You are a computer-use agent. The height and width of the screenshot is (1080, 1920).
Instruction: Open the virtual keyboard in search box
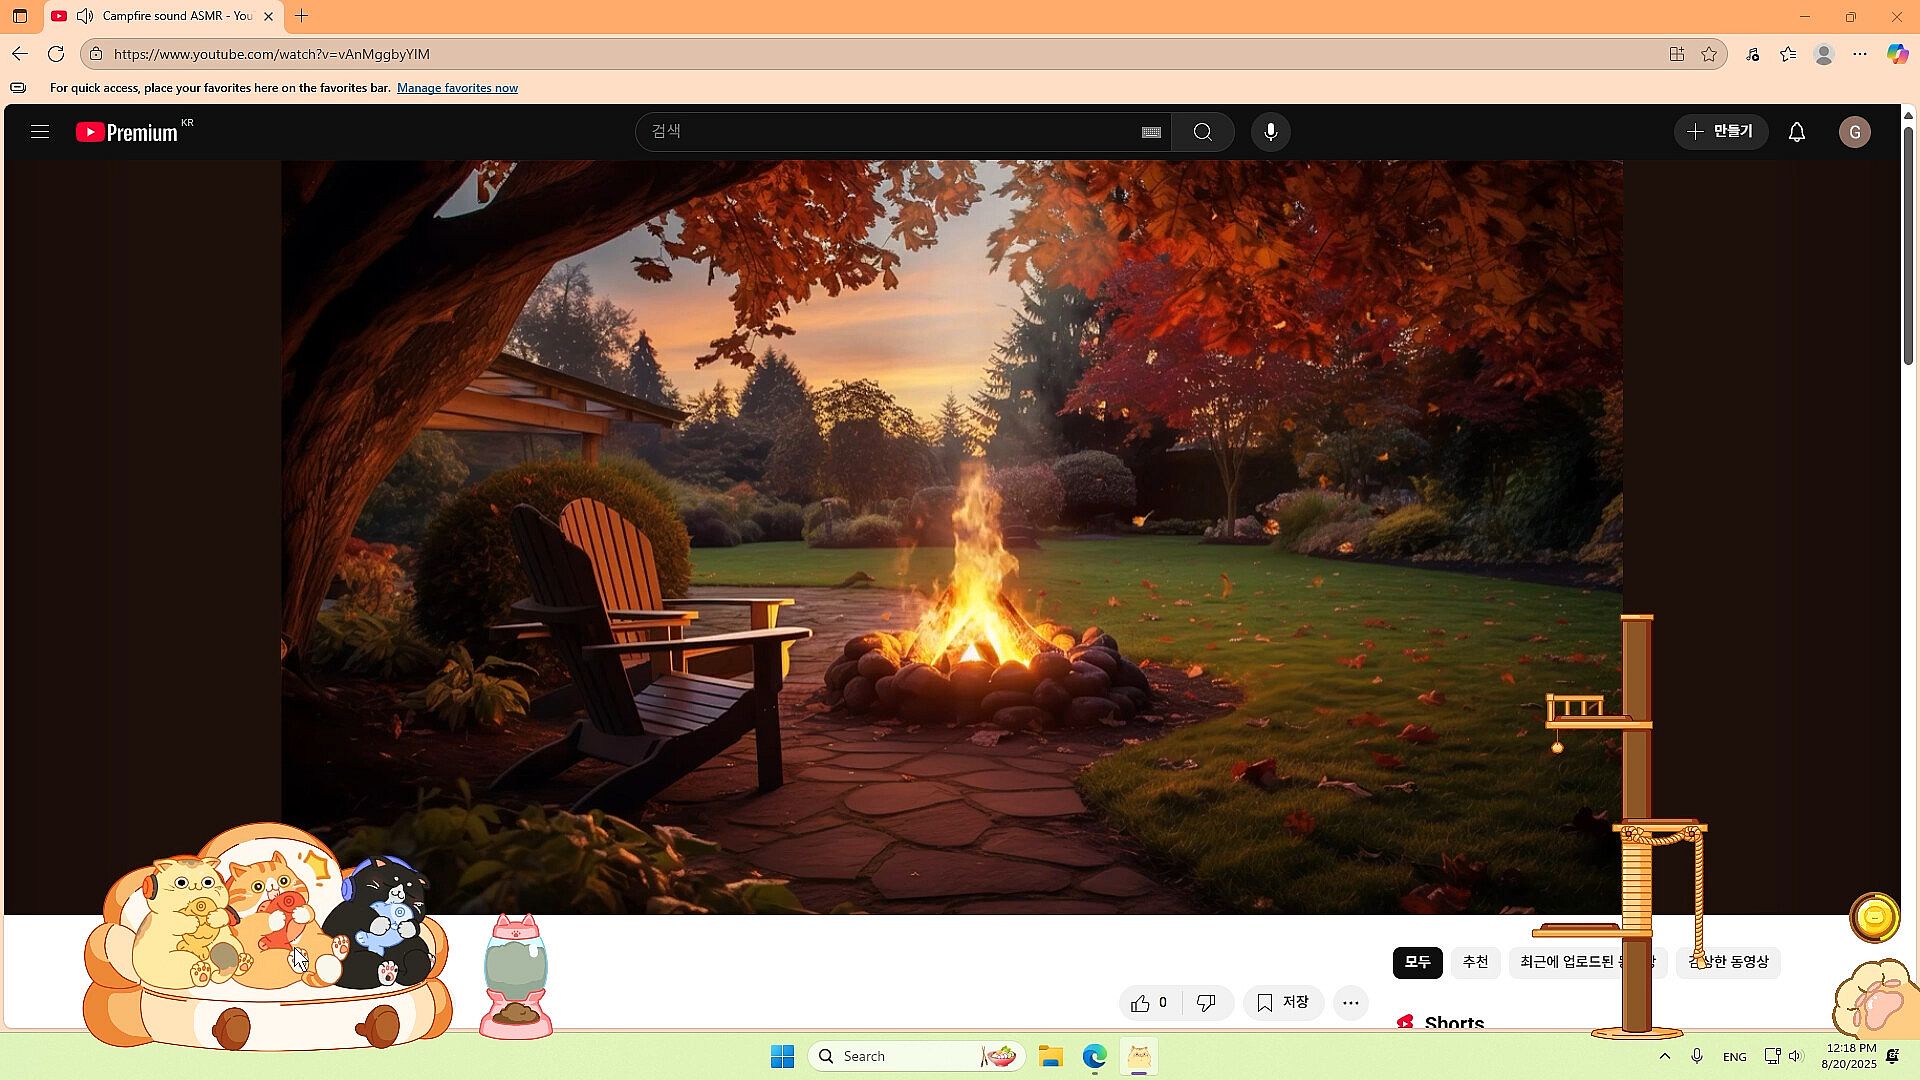tap(1151, 132)
